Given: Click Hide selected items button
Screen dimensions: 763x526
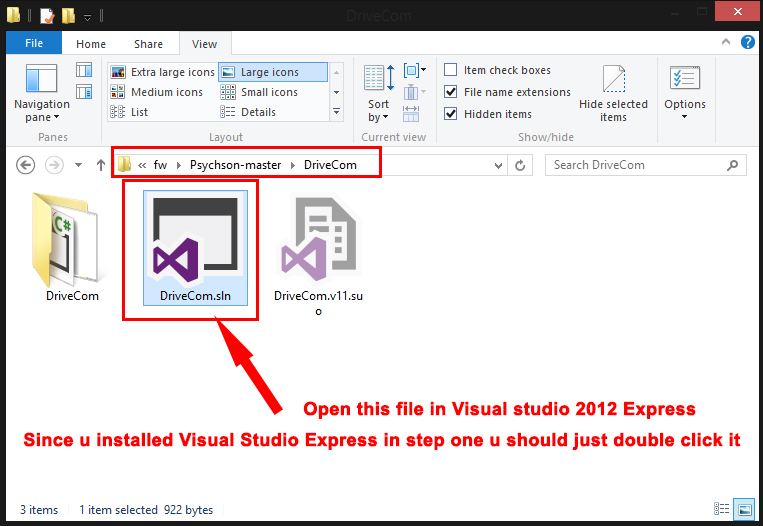Looking at the screenshot, I should point(613,93).
